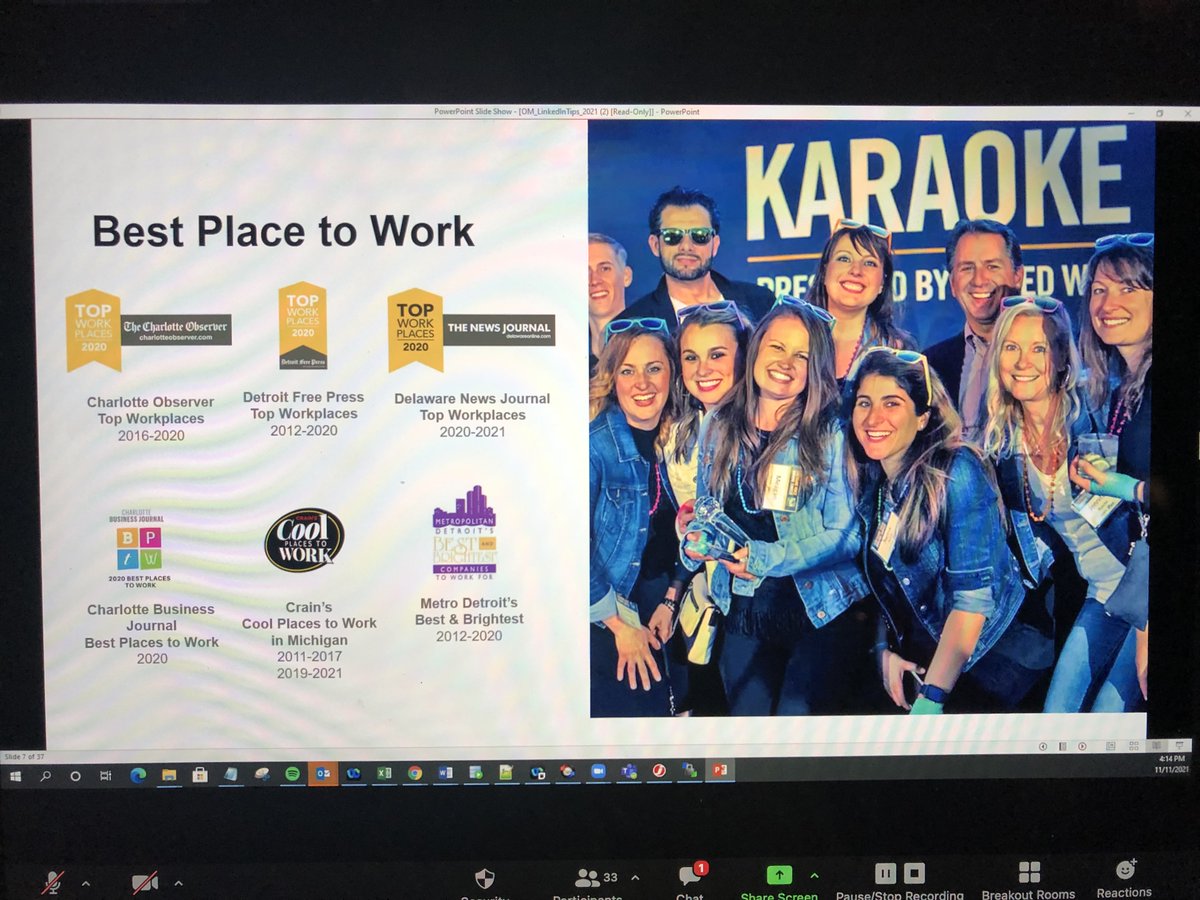Unmute the Zoom microphone
1200x900 pixels.
click(x=52, y=882)
